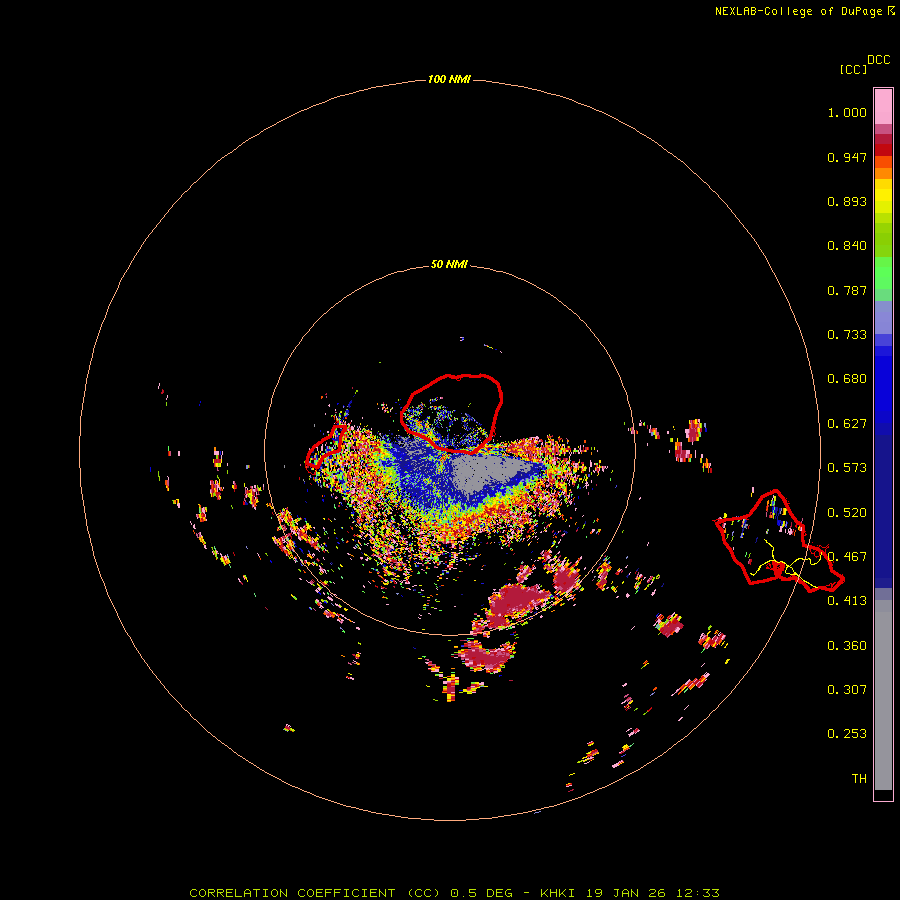900x900 pixels.
Task: Click the 0.253 scale value
Action: (847, 734)
